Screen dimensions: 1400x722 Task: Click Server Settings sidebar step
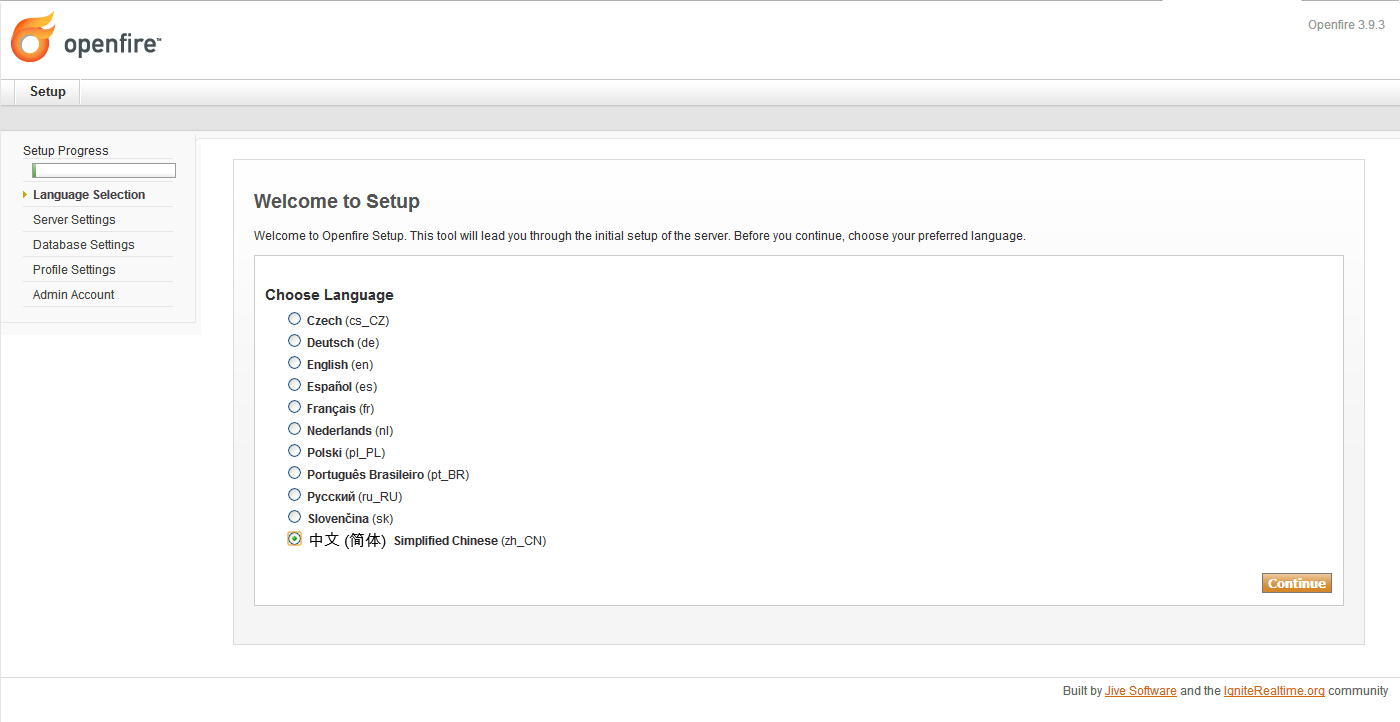[74, 220]
